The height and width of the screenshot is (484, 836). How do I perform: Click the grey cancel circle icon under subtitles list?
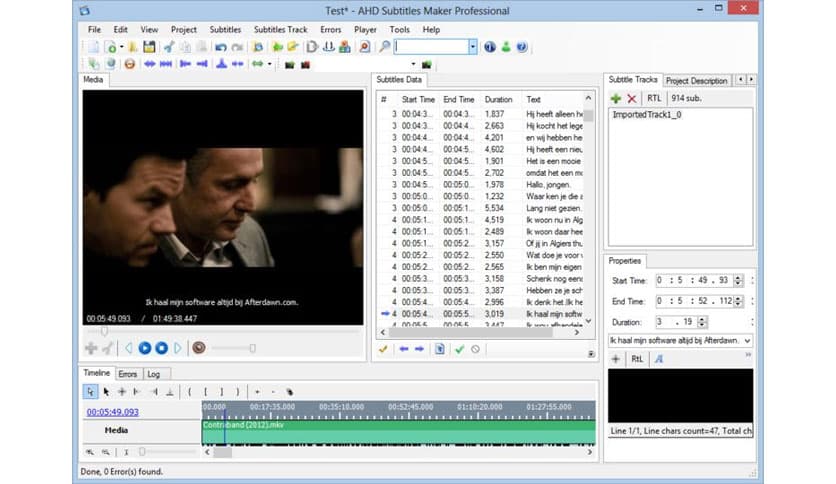click(475, 349)
